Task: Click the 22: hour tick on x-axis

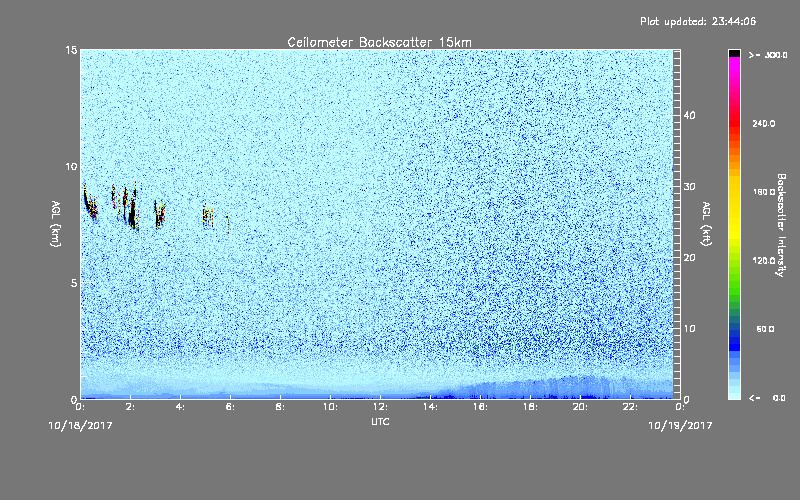Action: coord(630,407)
